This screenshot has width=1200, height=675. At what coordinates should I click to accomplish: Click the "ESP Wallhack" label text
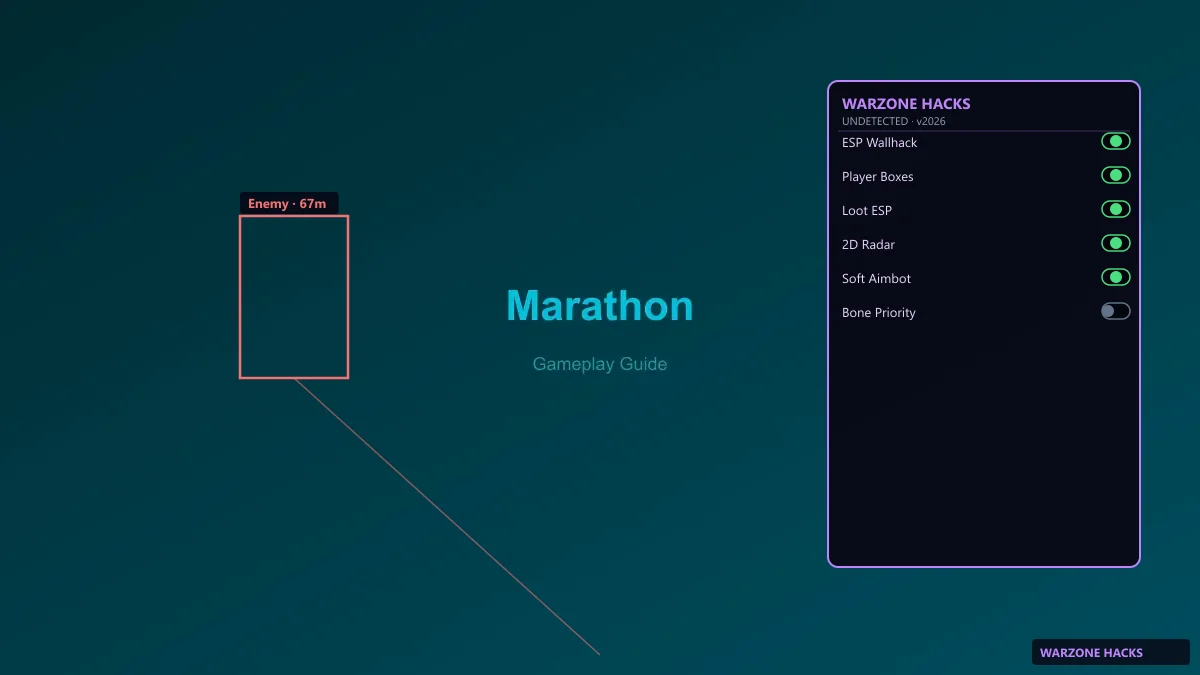pyautogui.click(x=879, y=142)
